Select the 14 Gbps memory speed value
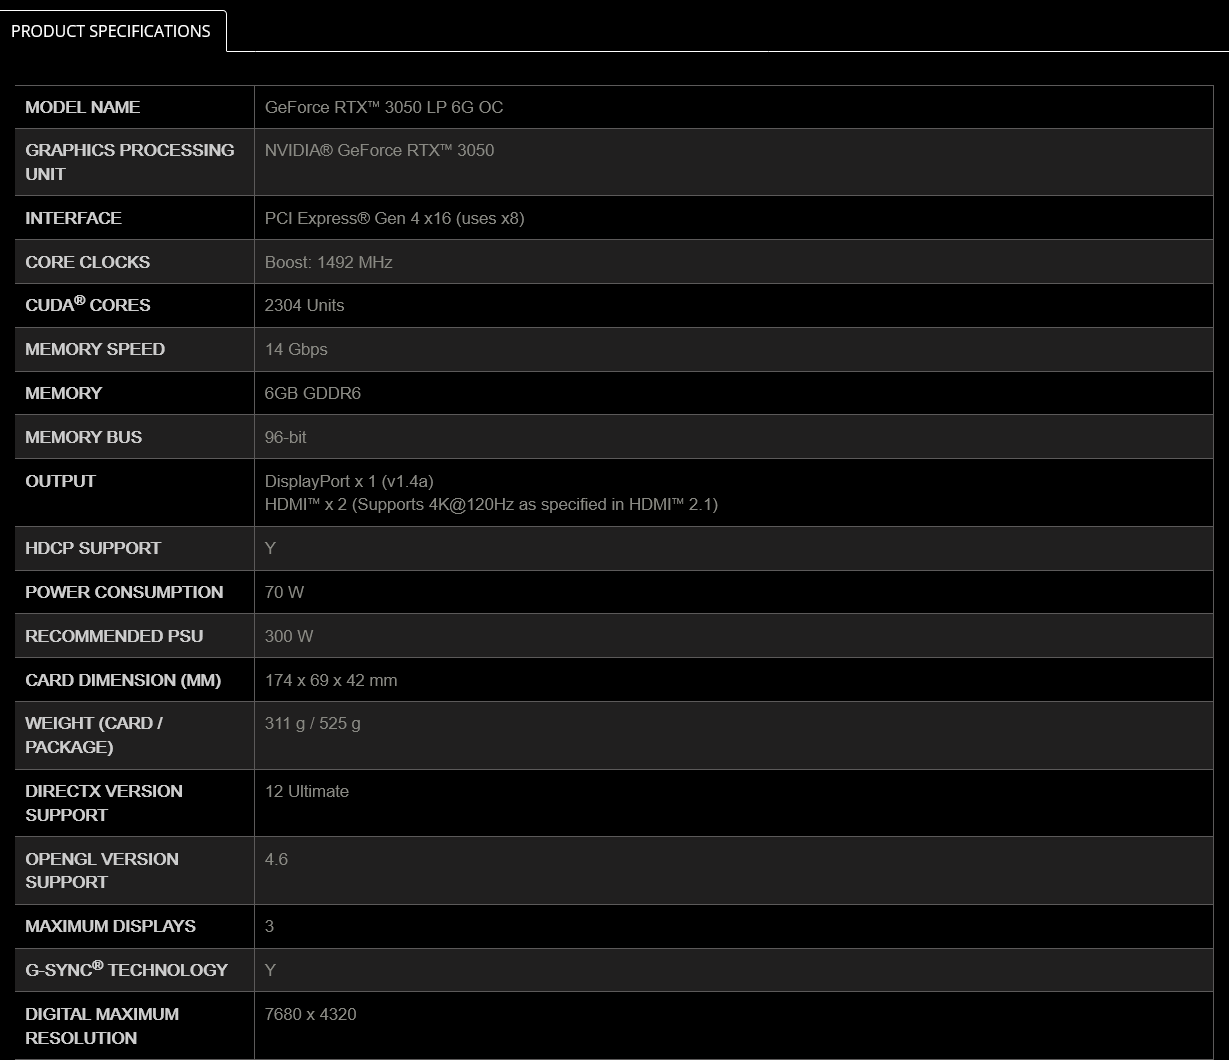 296,349
